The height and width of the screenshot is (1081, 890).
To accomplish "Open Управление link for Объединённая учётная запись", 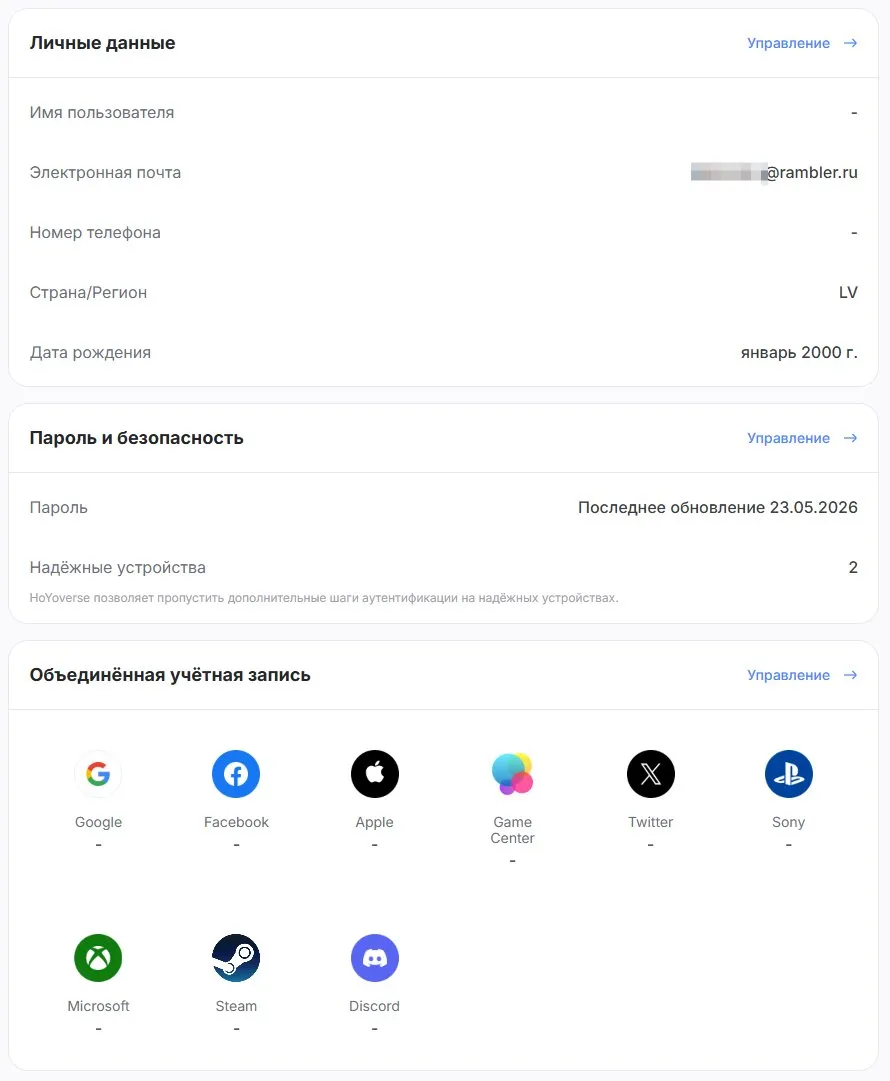I will (x=788, y=675).
